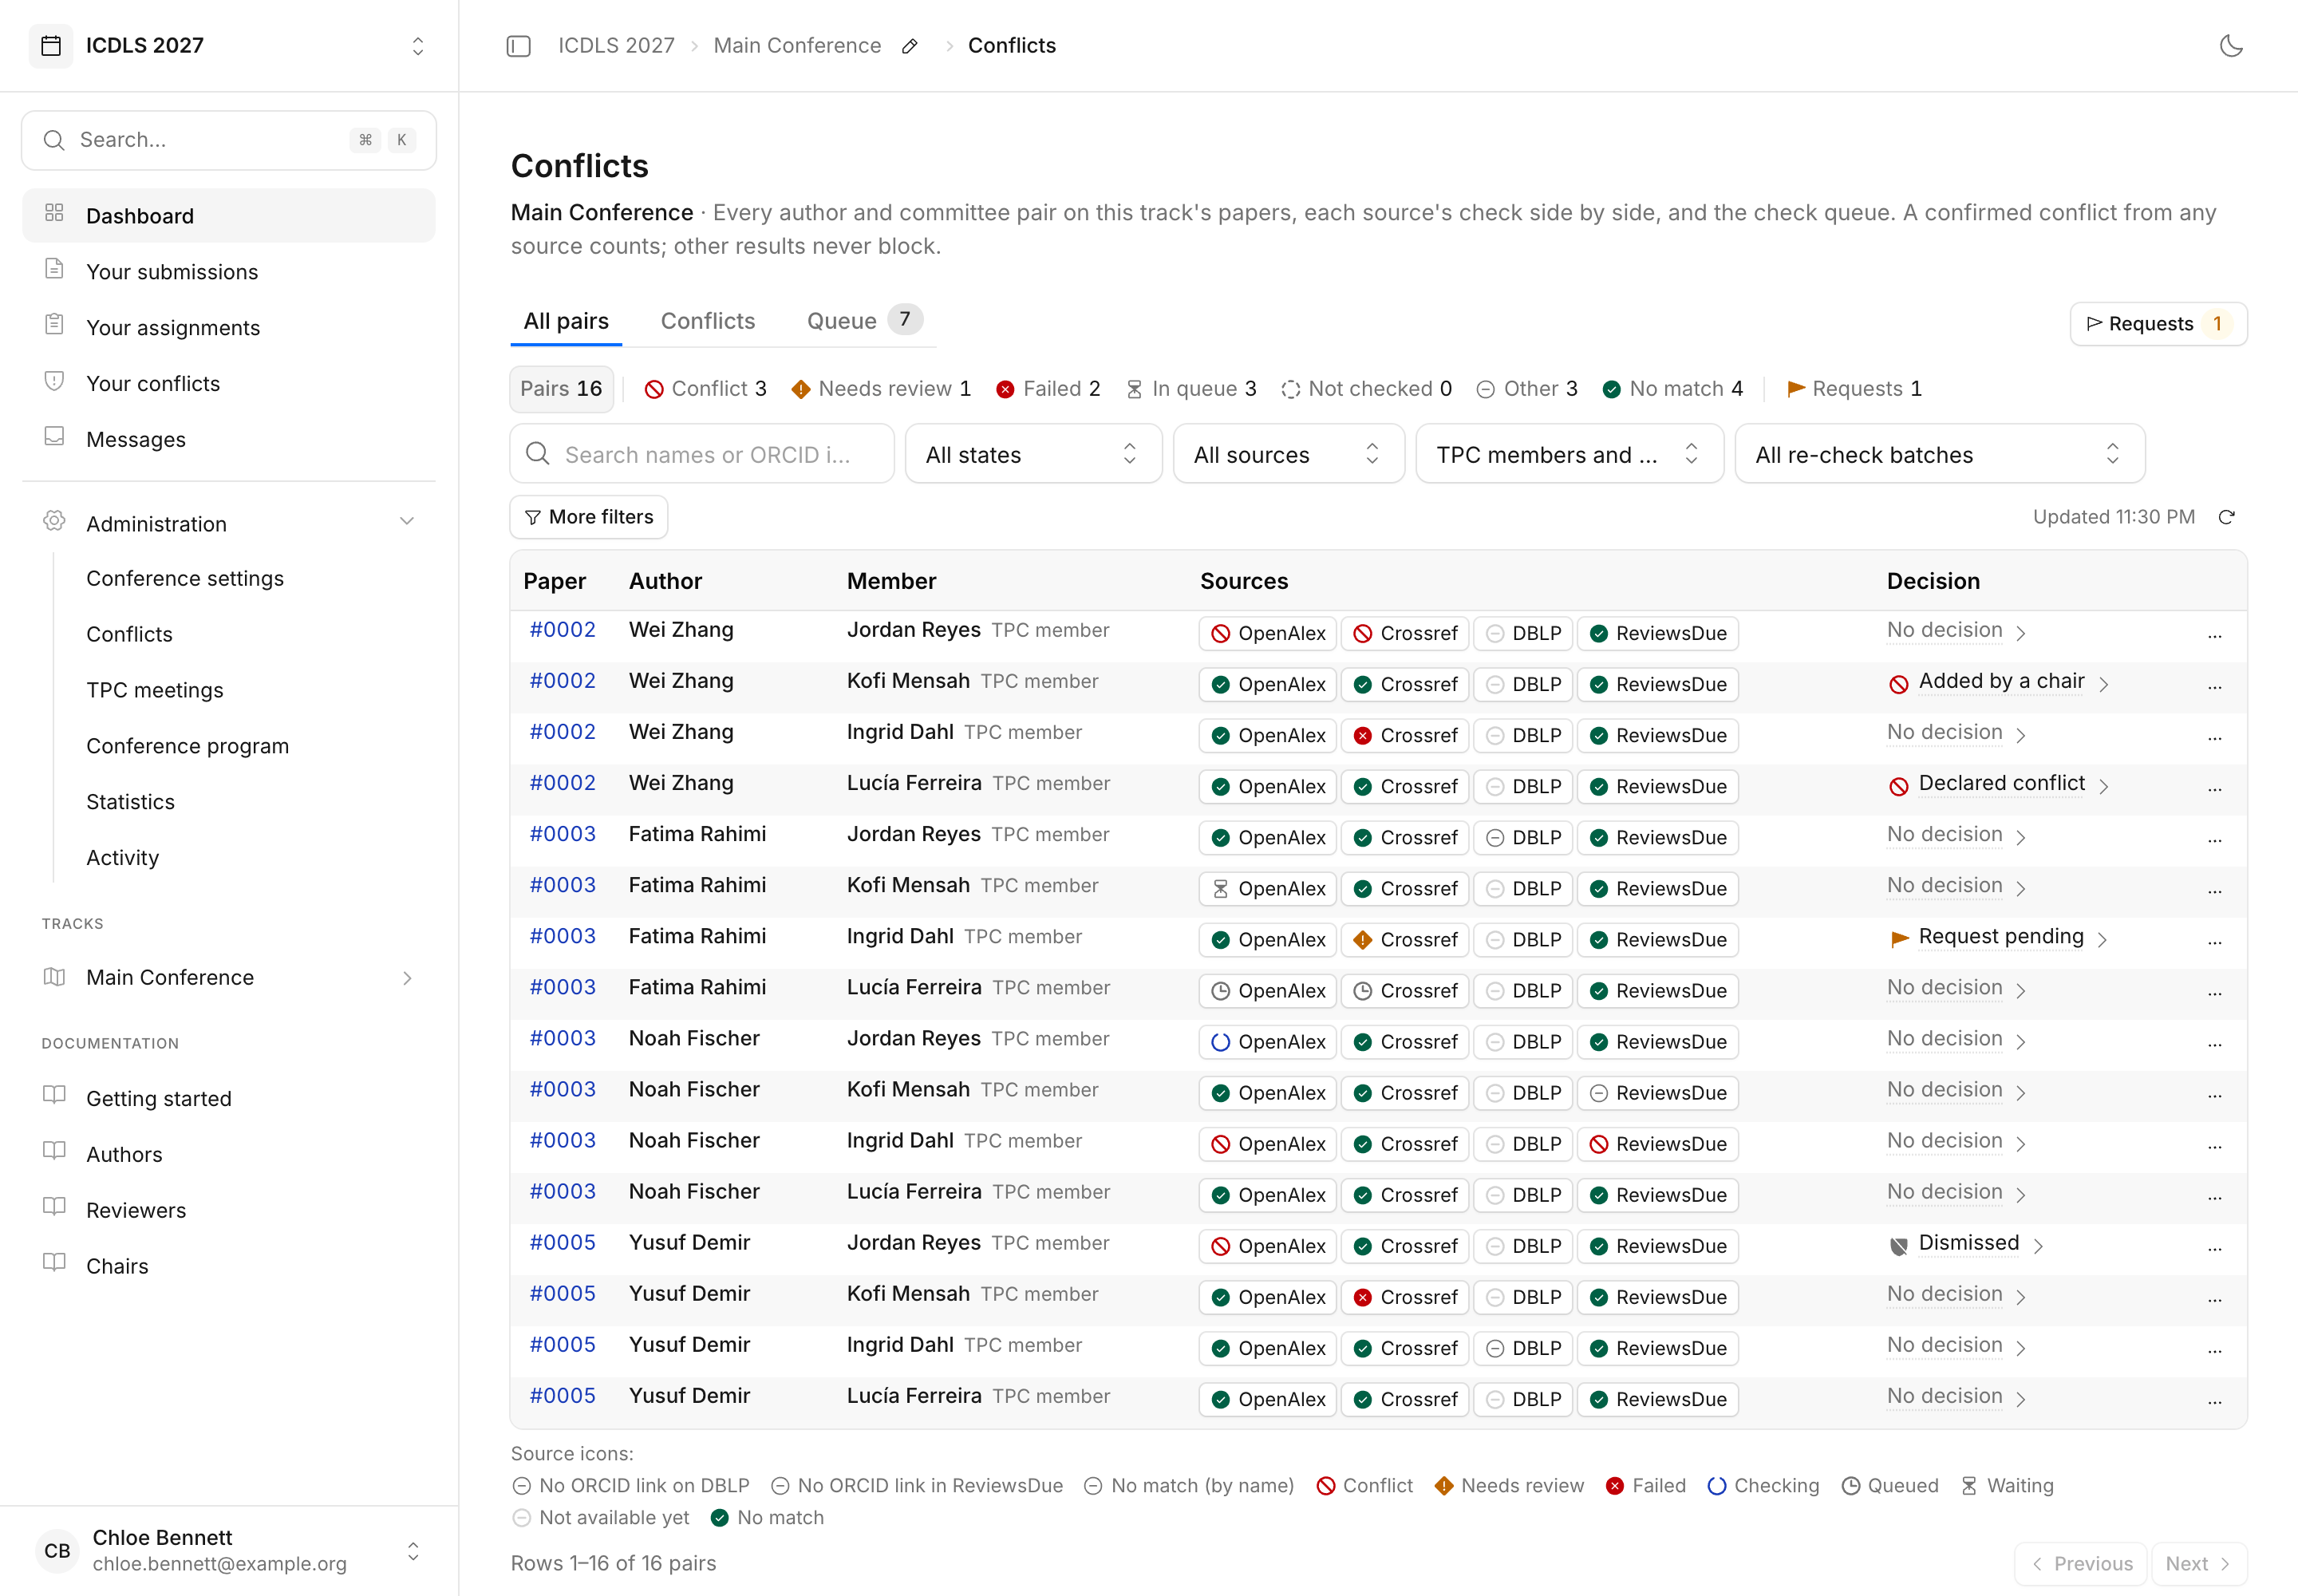Switch to the Queue tab
Screen dimensions: 2298x1596
pos(863,322)
